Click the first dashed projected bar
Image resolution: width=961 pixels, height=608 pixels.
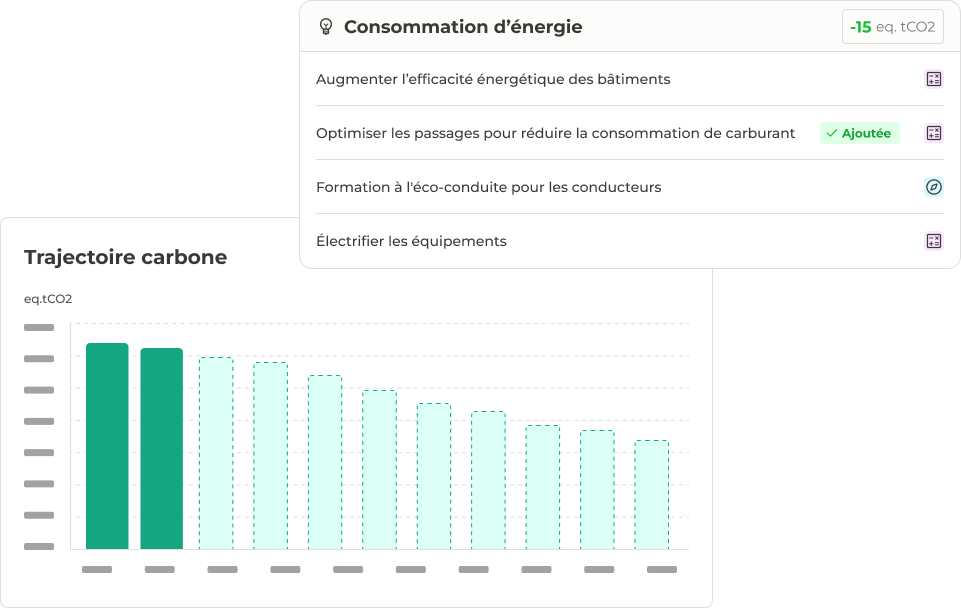tap(216, 453)
